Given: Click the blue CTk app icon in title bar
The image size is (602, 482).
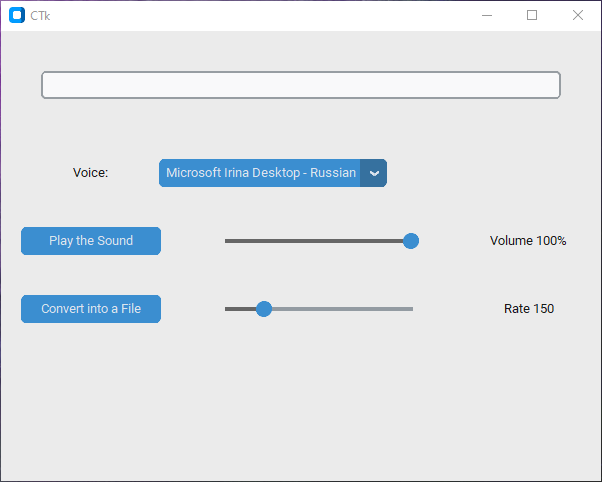Looking at the screenshot, I should pyautogui.click(x=17, y=15).
